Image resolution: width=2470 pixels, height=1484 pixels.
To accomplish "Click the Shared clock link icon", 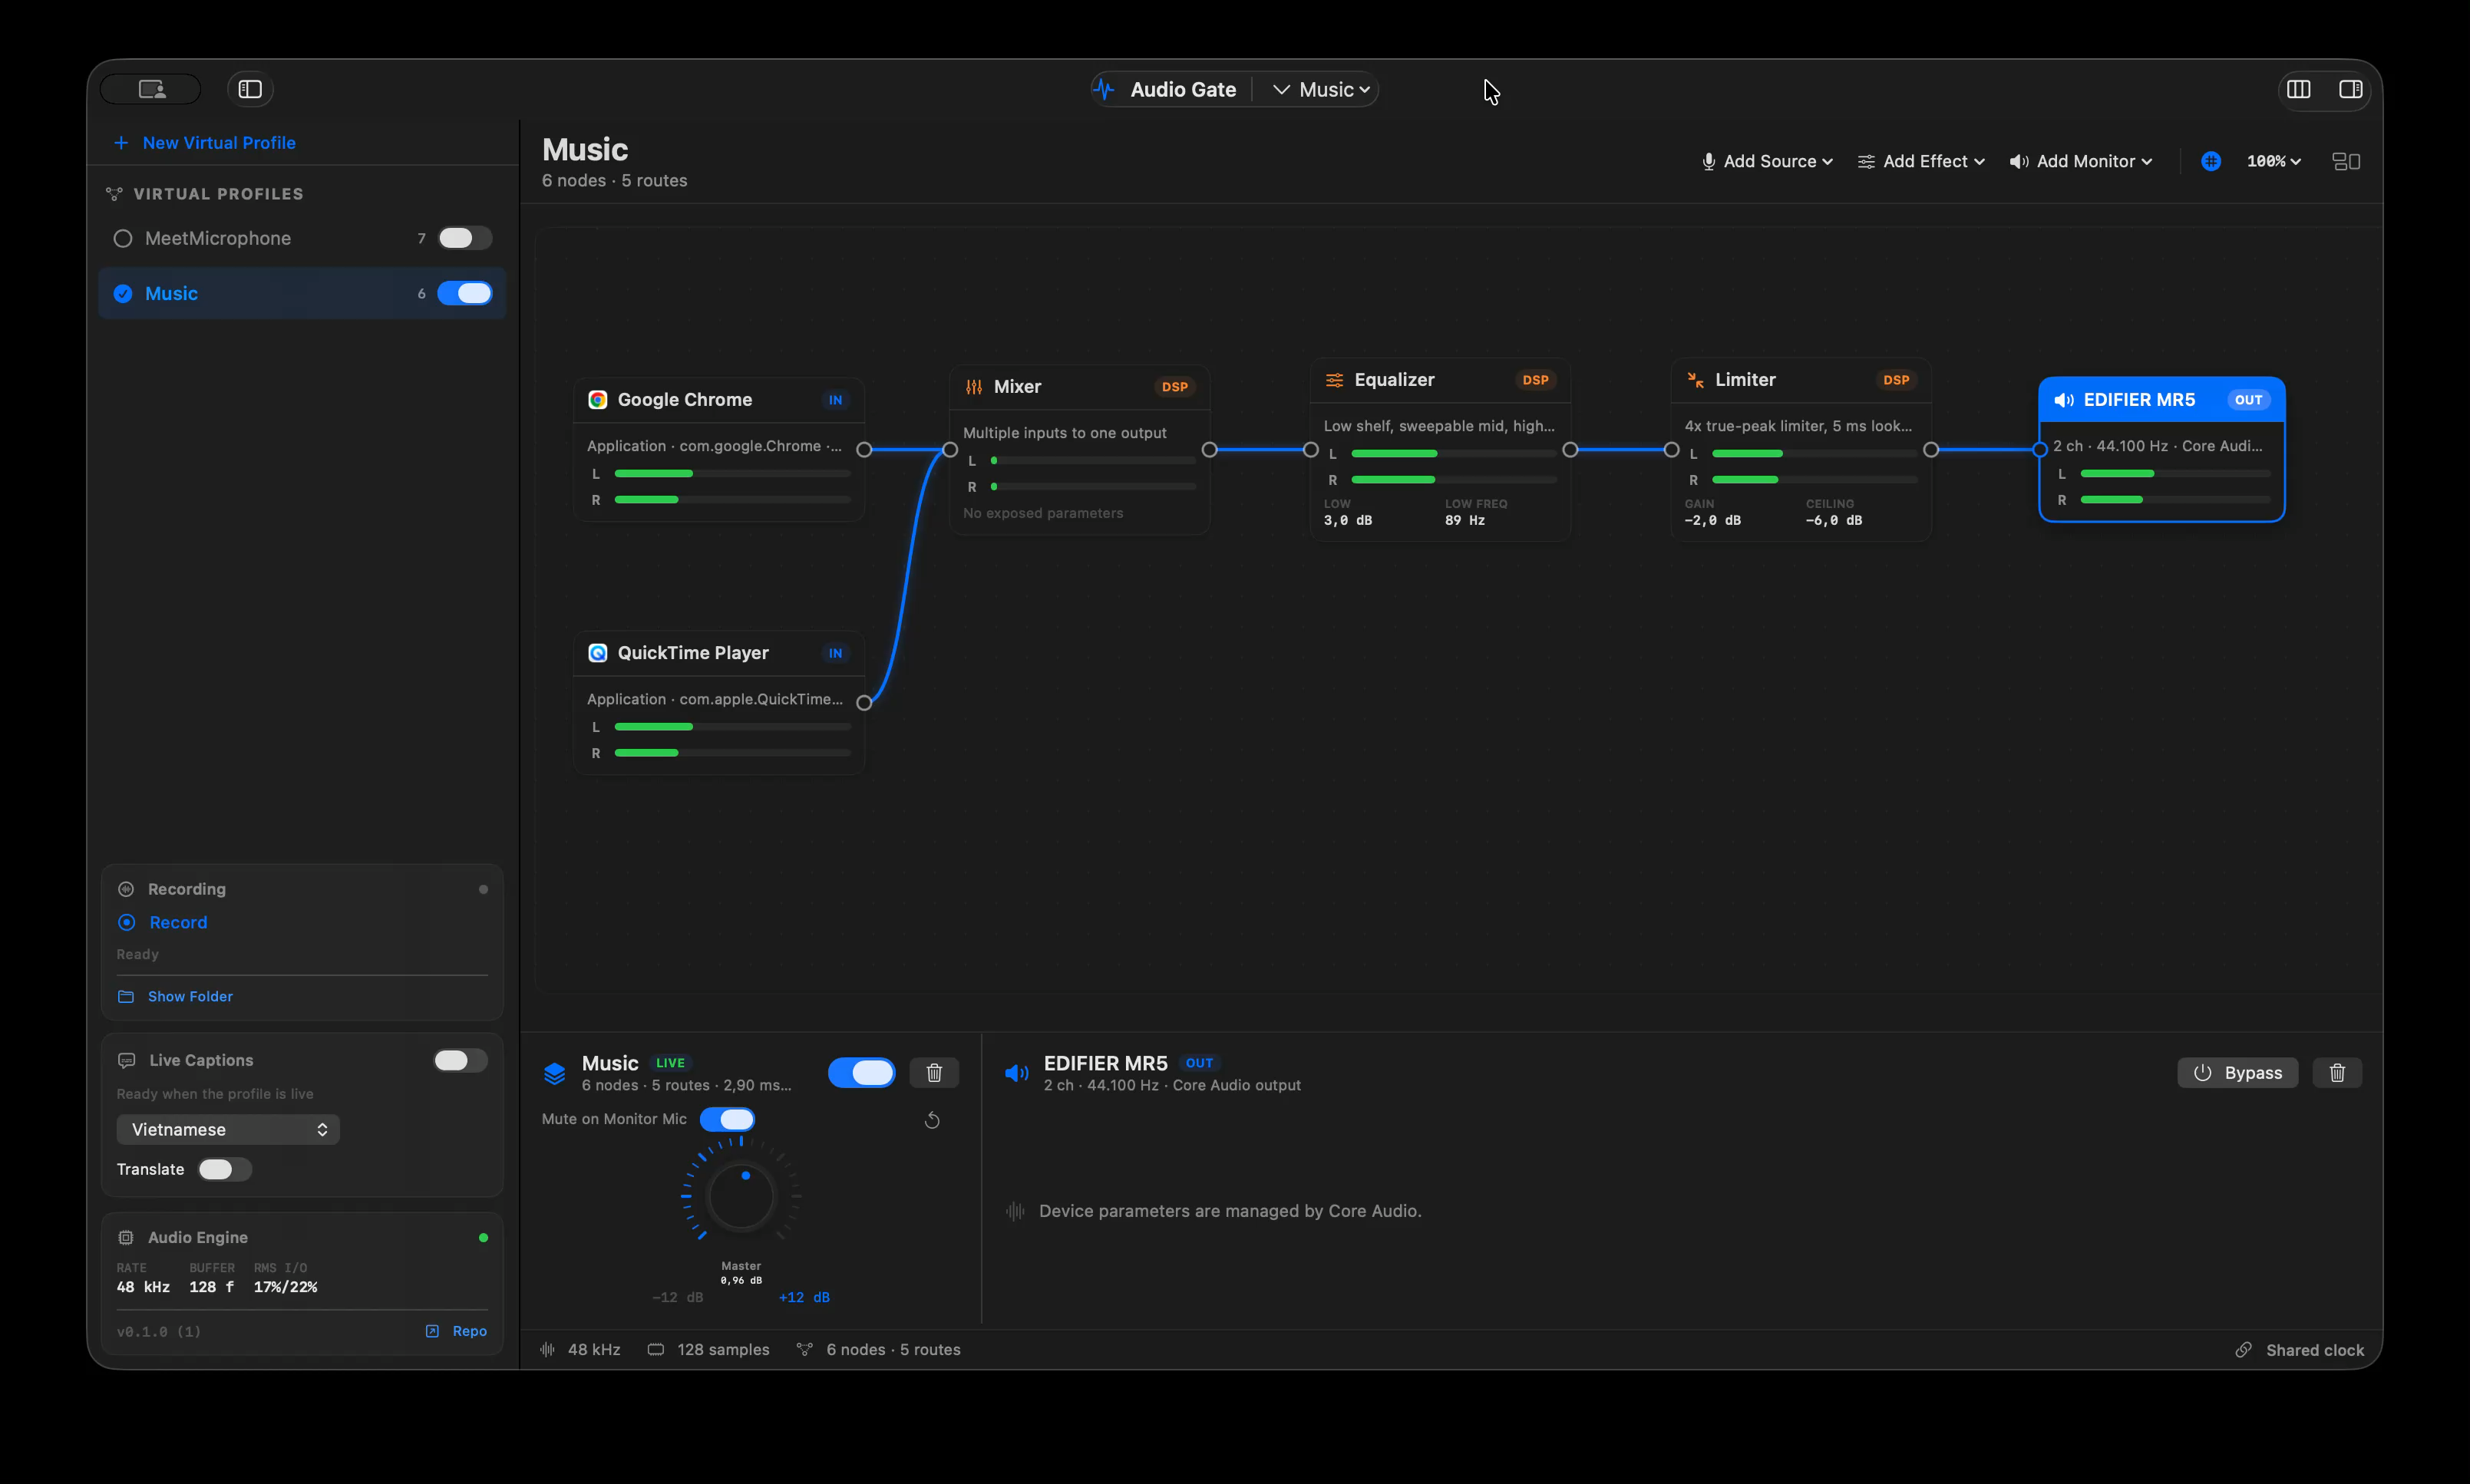I will point(2243,1350).
